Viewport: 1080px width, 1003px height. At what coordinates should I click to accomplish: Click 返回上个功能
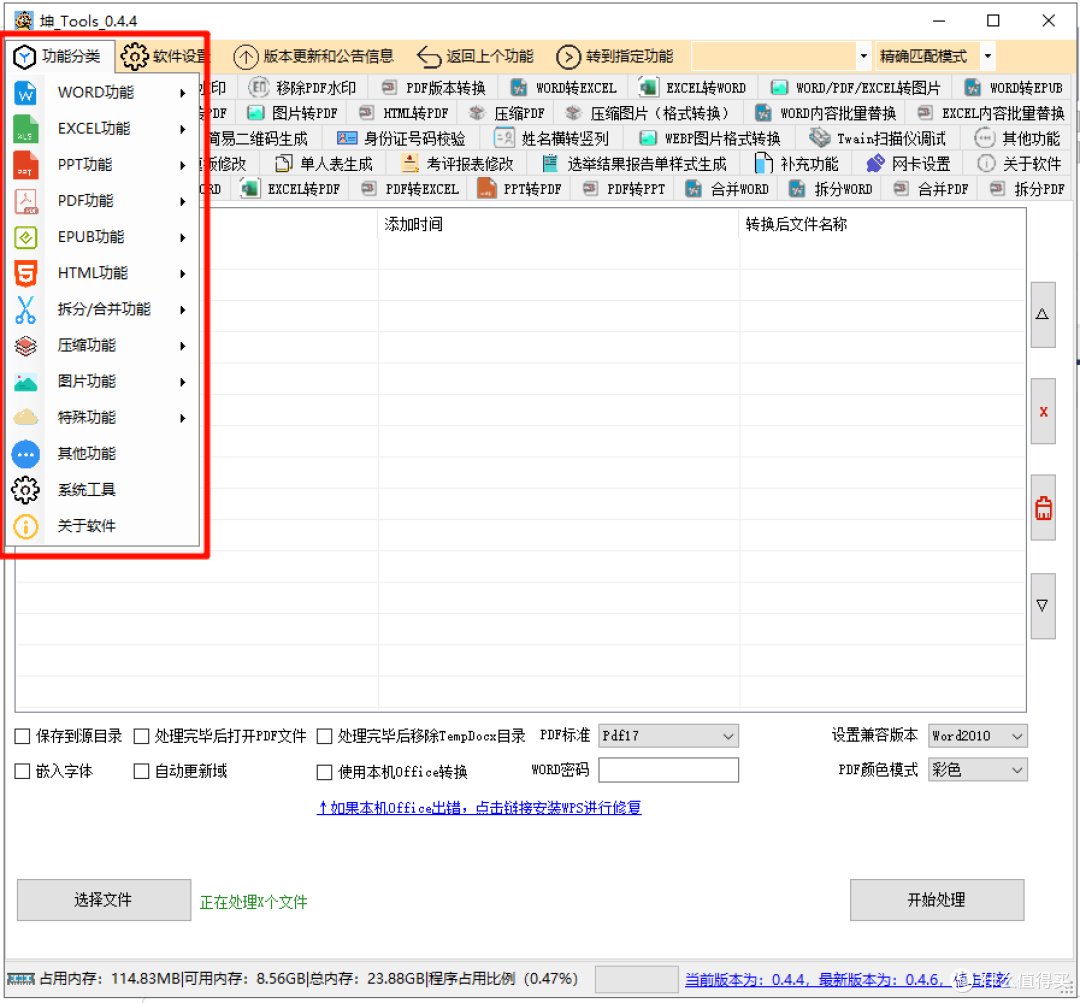(x=476, y=56)
